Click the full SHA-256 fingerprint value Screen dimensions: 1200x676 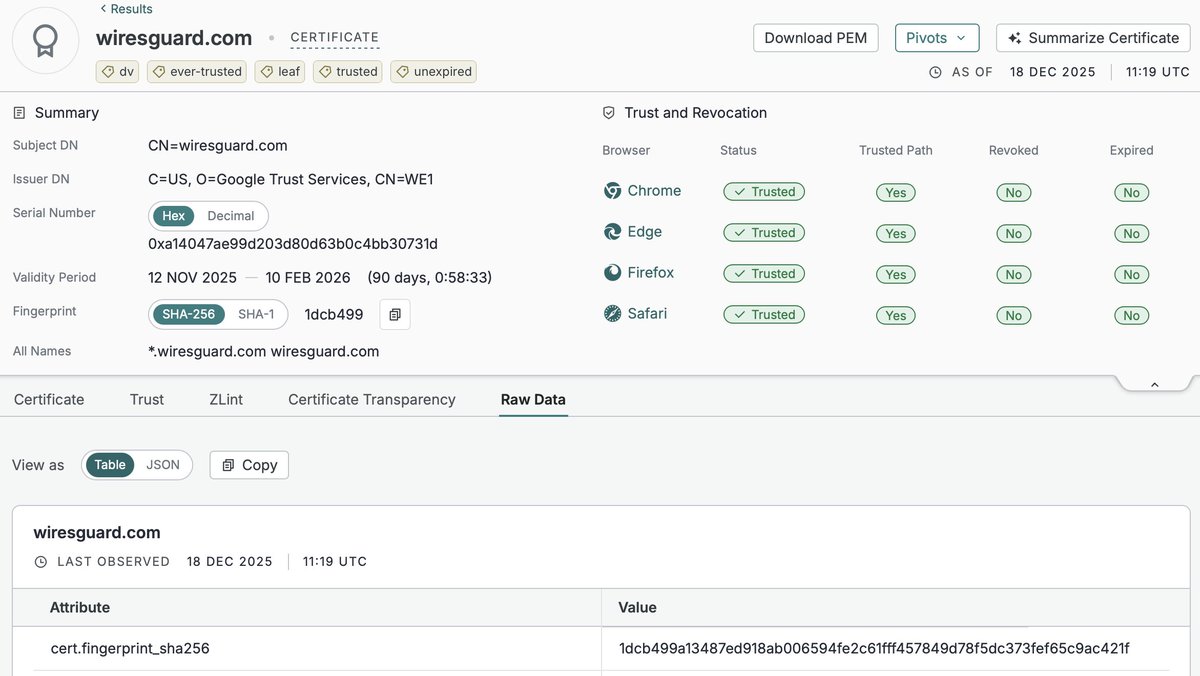(x=874, y=649)
